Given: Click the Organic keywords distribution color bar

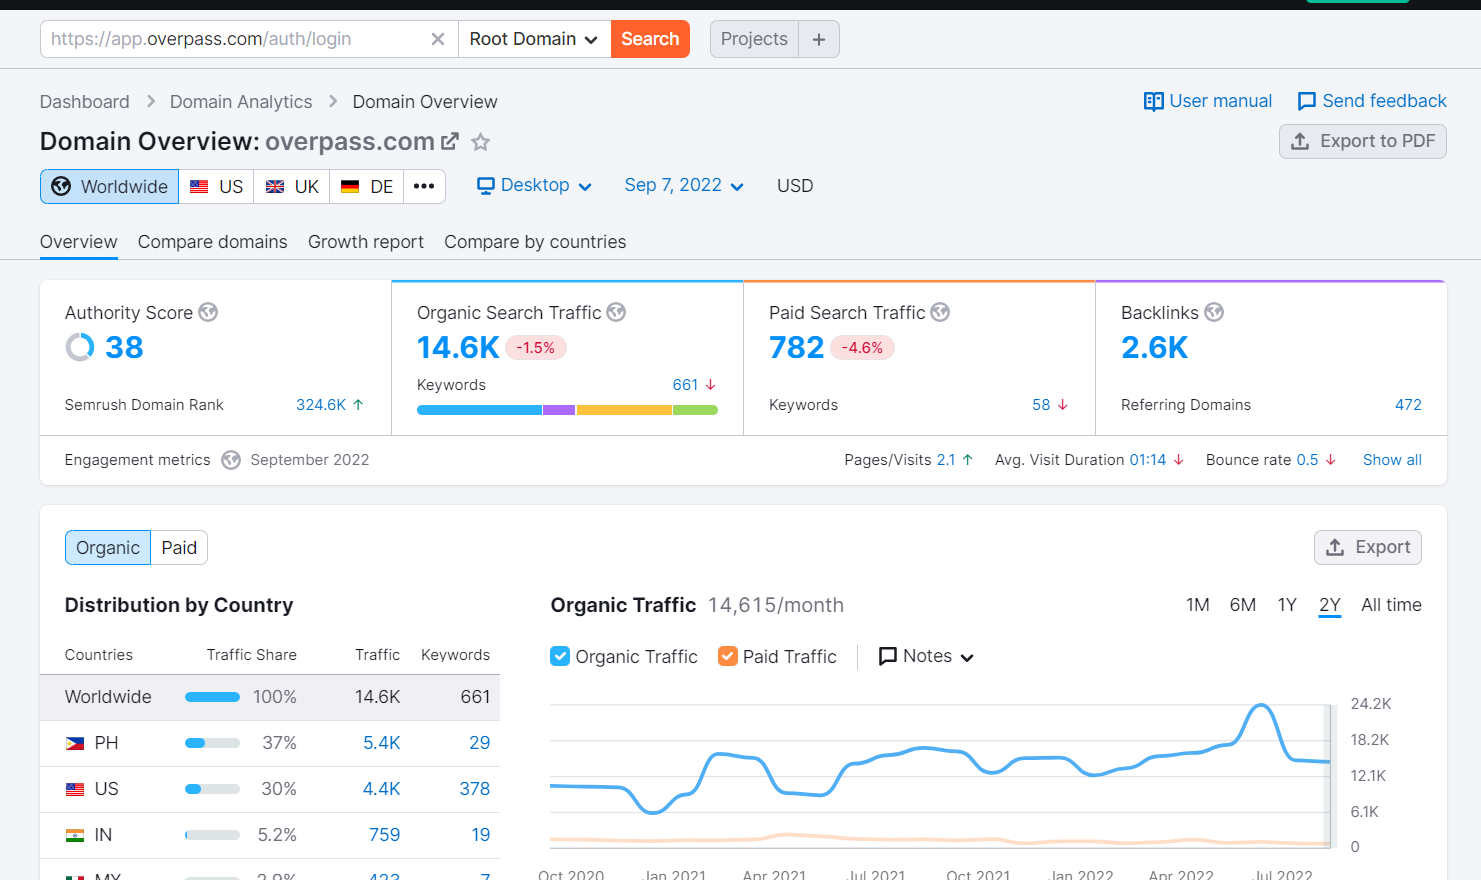Looking at the screenshot, I should click(x=567, y=410).
